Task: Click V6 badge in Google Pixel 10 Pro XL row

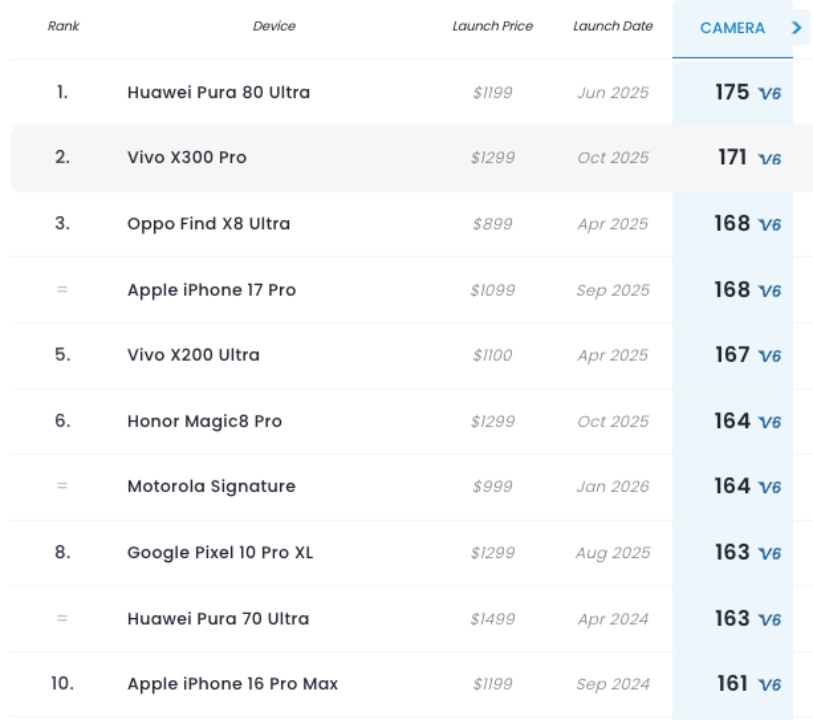Action: click(x=770, y=553)
